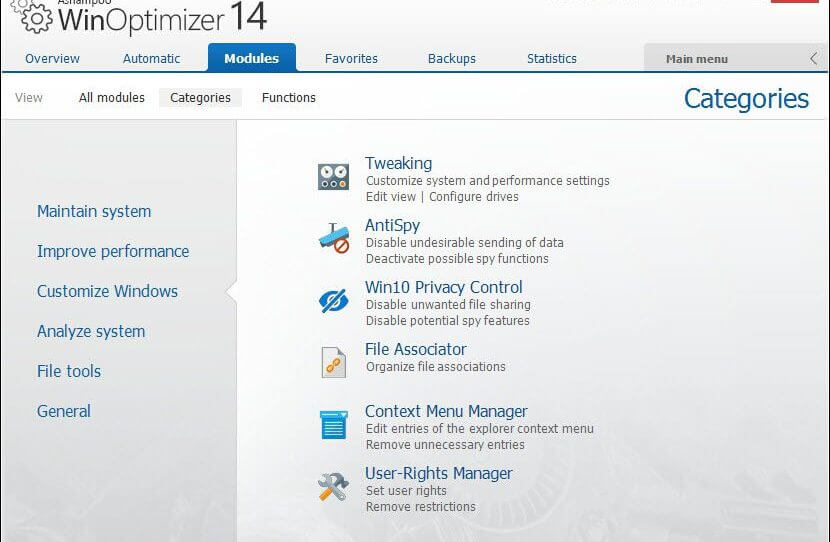Open the File tools category
The height and width of the screenshot is (542, 830).
[69, 371]
